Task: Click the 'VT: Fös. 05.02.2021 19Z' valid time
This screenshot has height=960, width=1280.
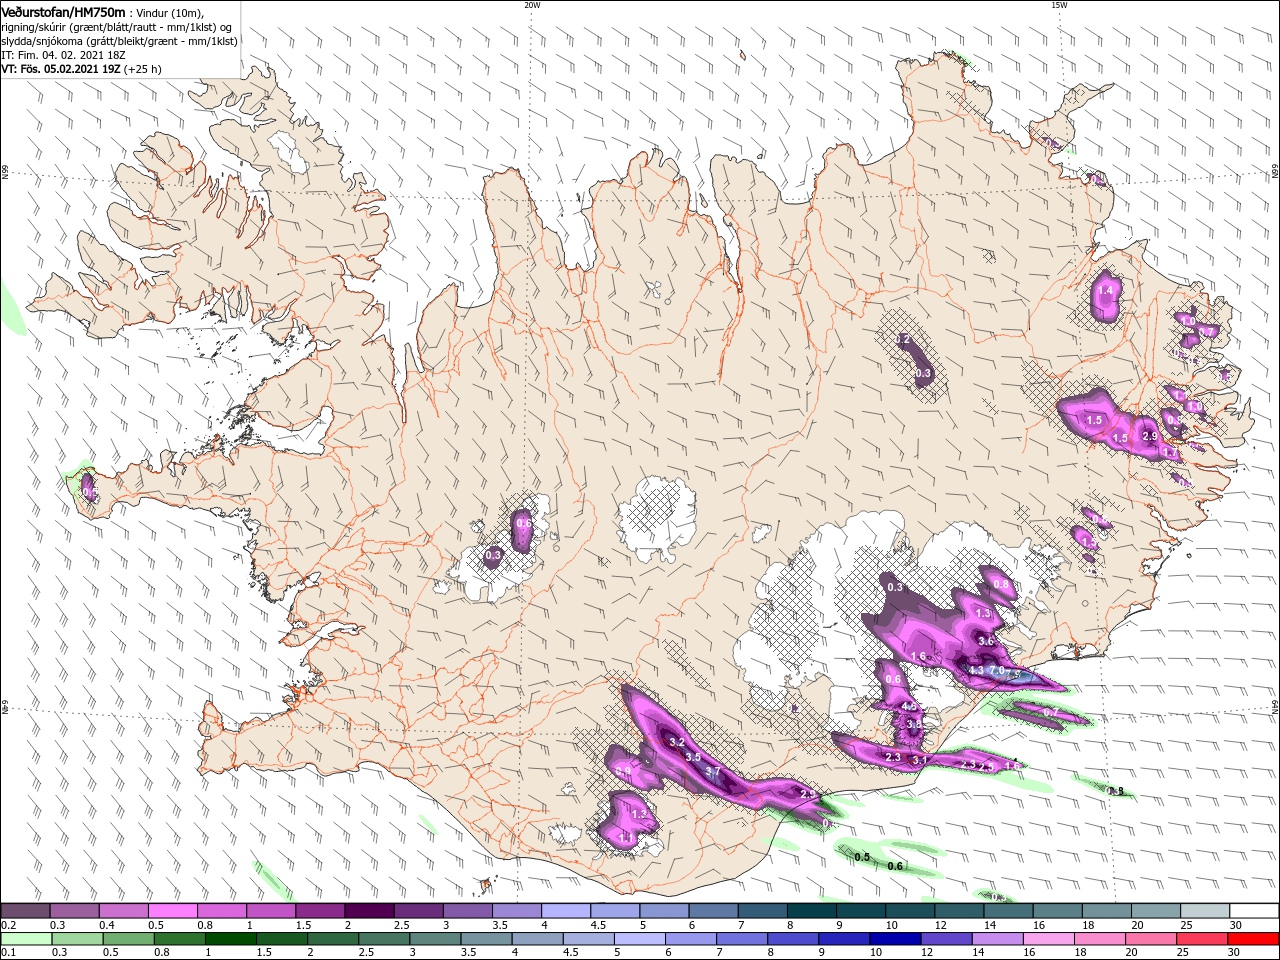Action: tap(61, 70)
